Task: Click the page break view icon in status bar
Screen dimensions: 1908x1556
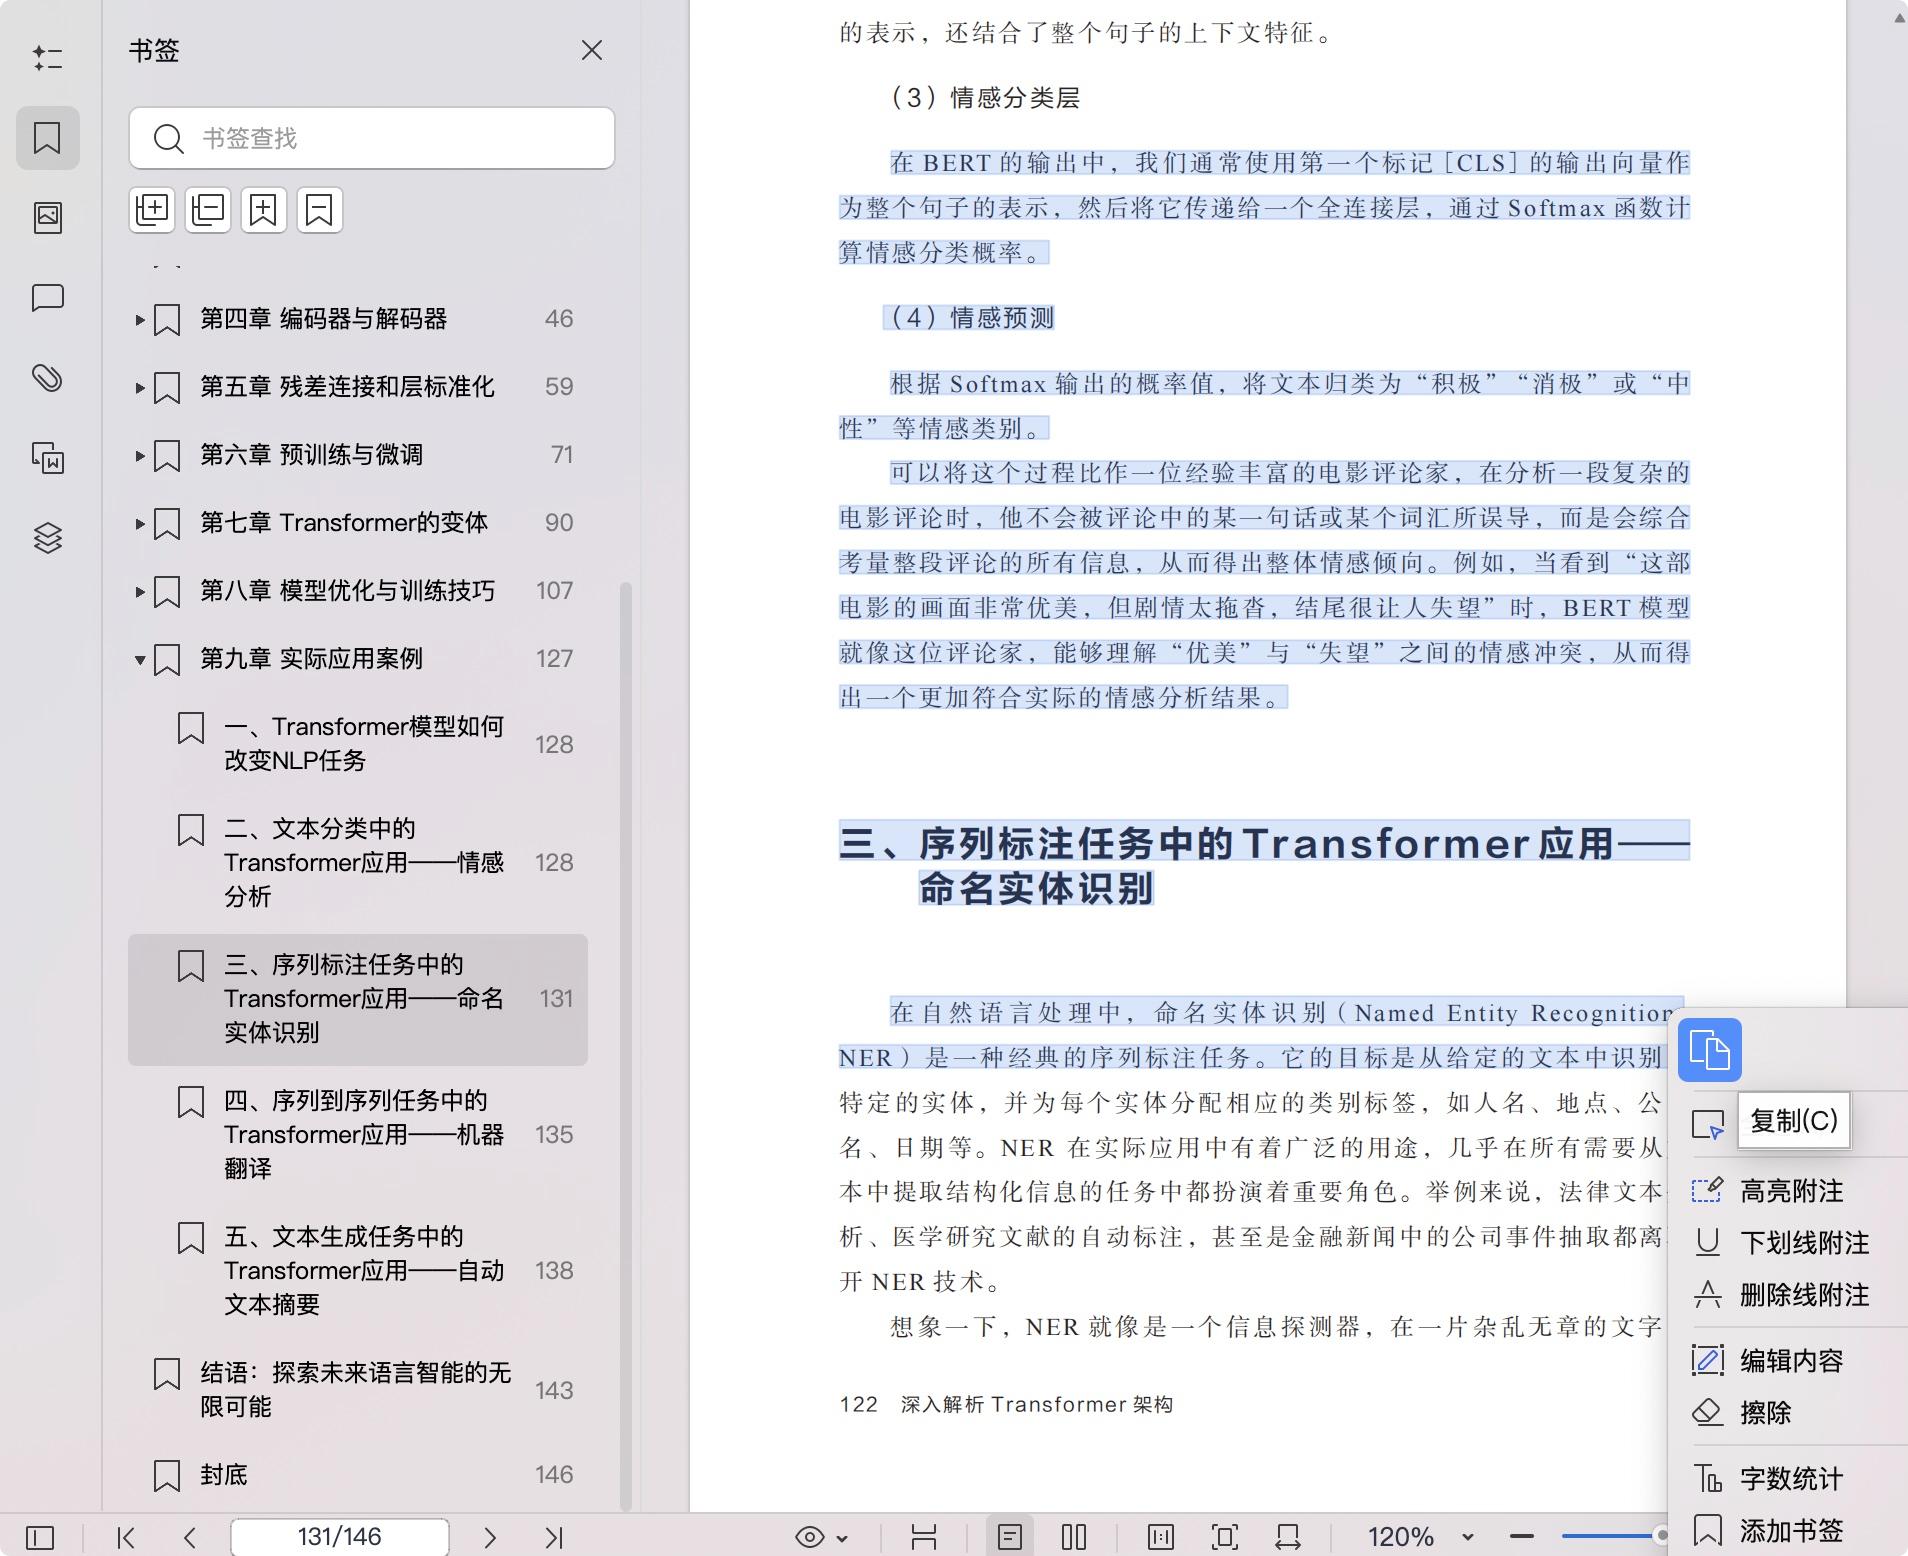Action: coord(924,1537)
